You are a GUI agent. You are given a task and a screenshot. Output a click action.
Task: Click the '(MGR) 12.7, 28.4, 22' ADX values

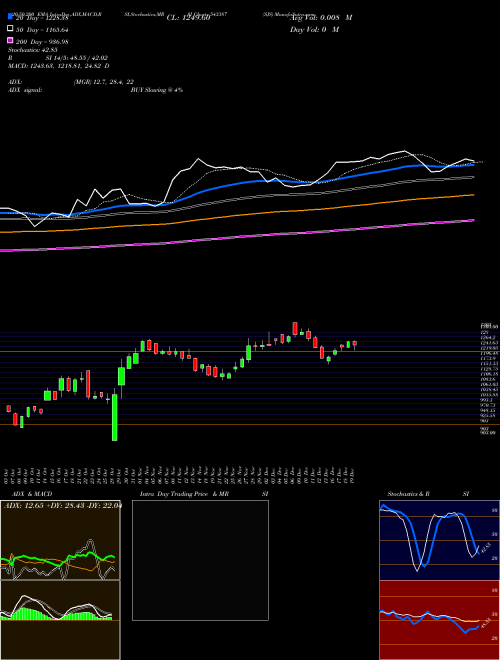pos(104,82)
